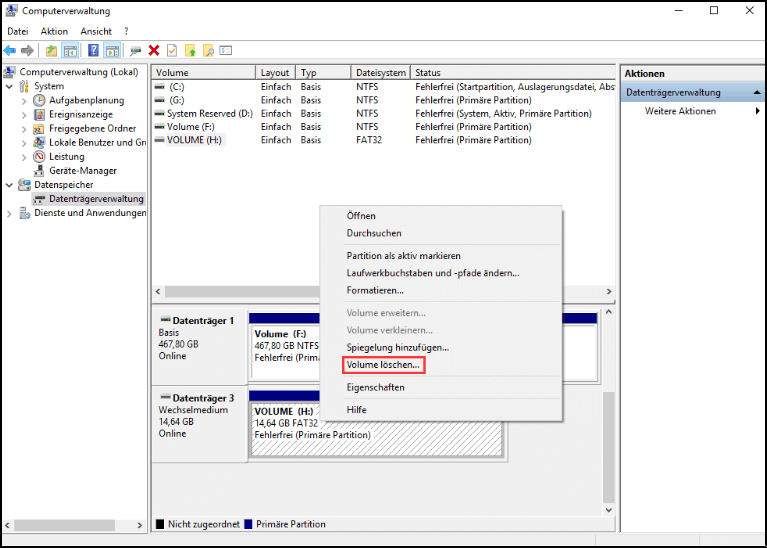The width and height of the screenshot is (767, 548).
Task: Expand the Dienste und Anwendungen node
Action: tap(9, 213)
